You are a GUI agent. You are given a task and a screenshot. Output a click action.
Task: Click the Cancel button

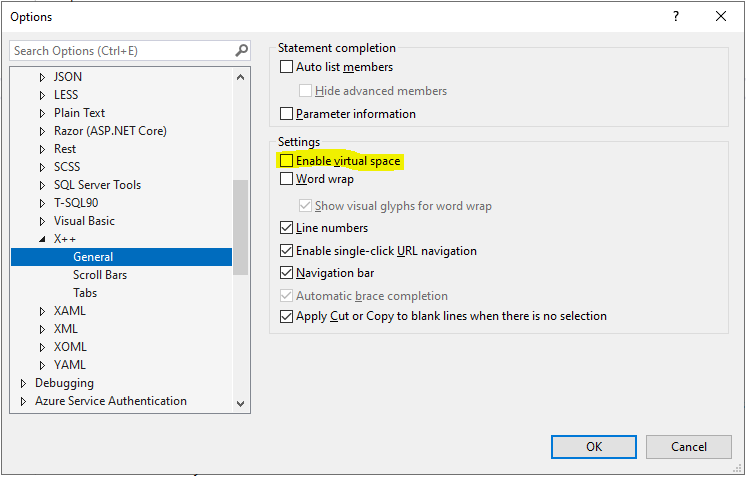[x=688, y=447]
